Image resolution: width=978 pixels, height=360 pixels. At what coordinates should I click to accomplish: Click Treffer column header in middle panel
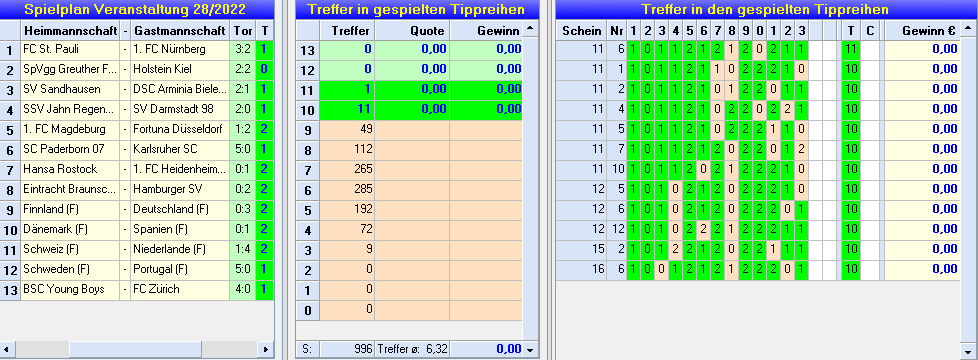(x=347, y=30)
